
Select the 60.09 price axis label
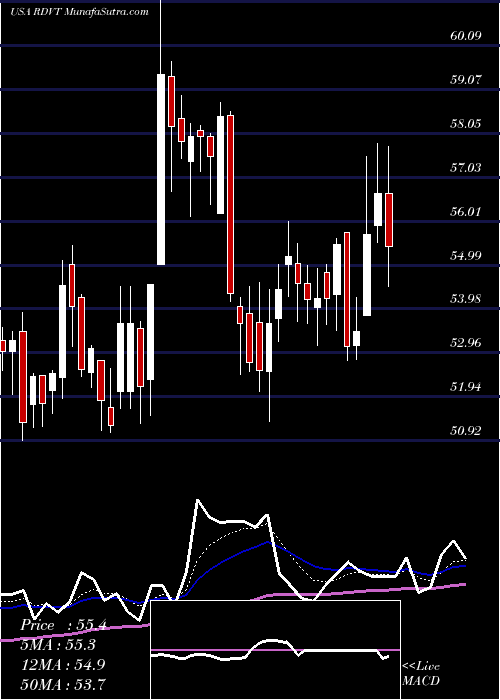tap(466, 36)
